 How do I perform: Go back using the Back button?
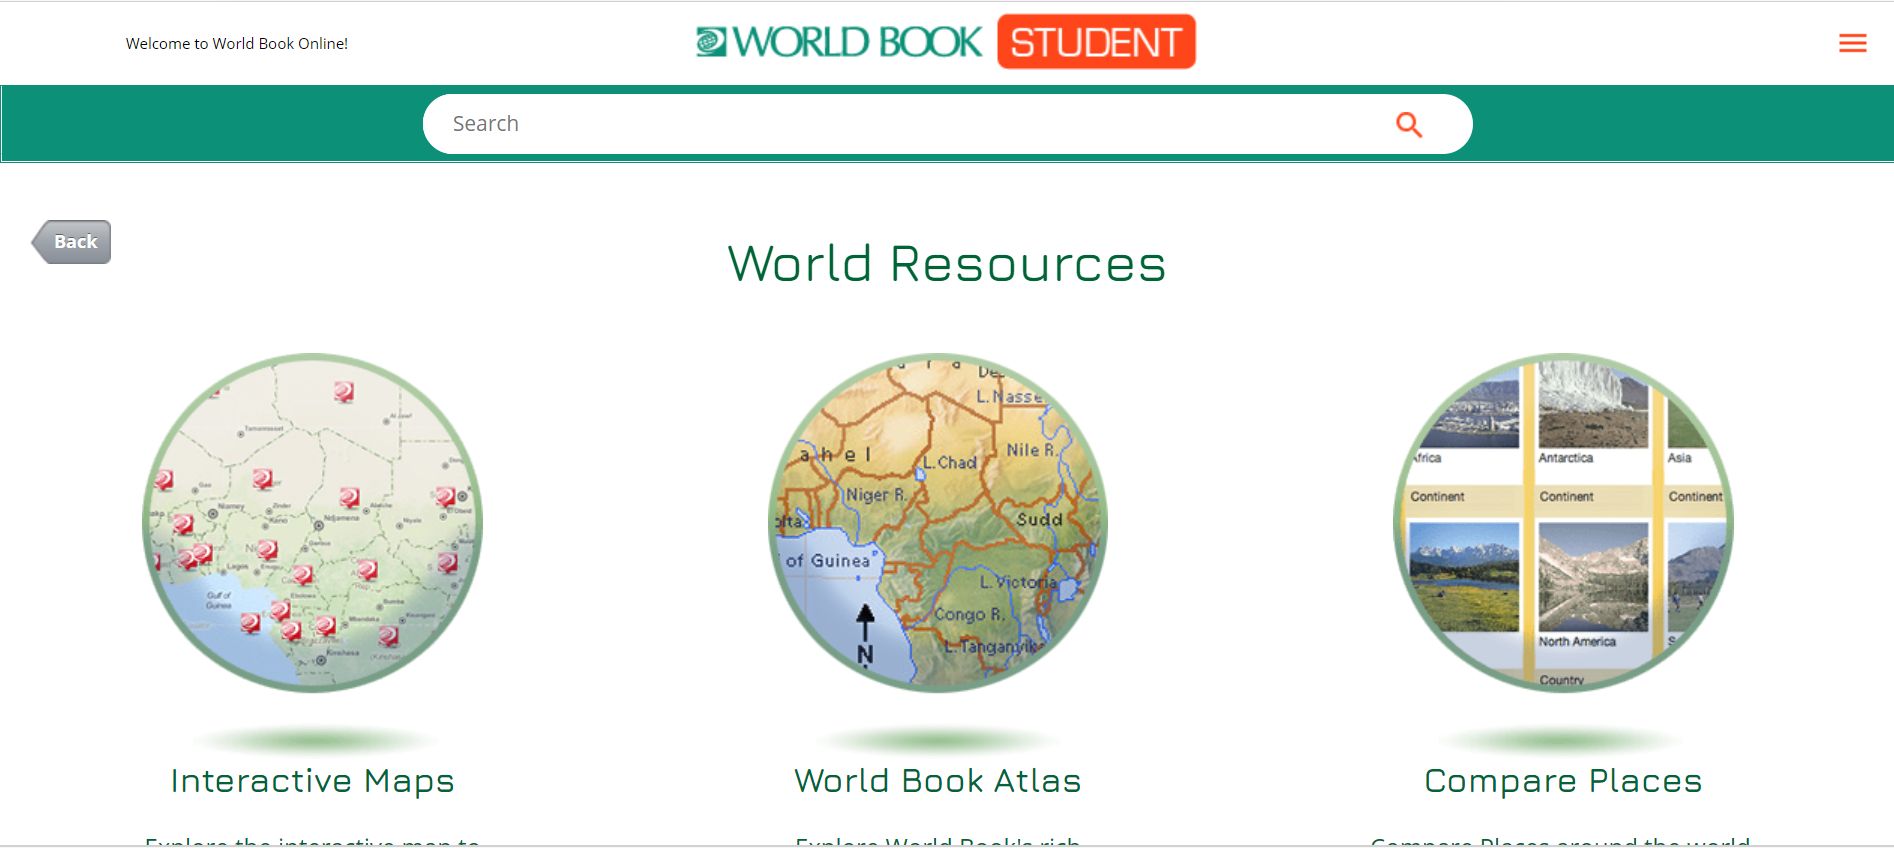point(72,242)
